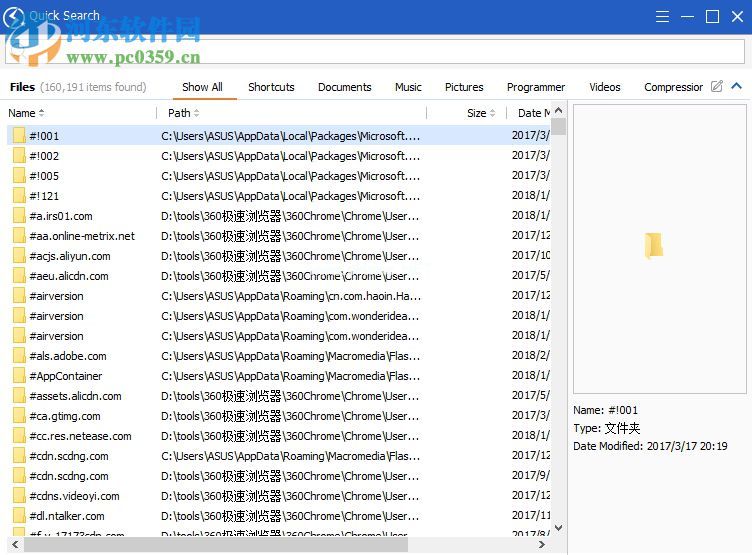Click the horizontal scrollbar right arrow
This screenshot has height=555, width=752.
click(x=542, y=544)
